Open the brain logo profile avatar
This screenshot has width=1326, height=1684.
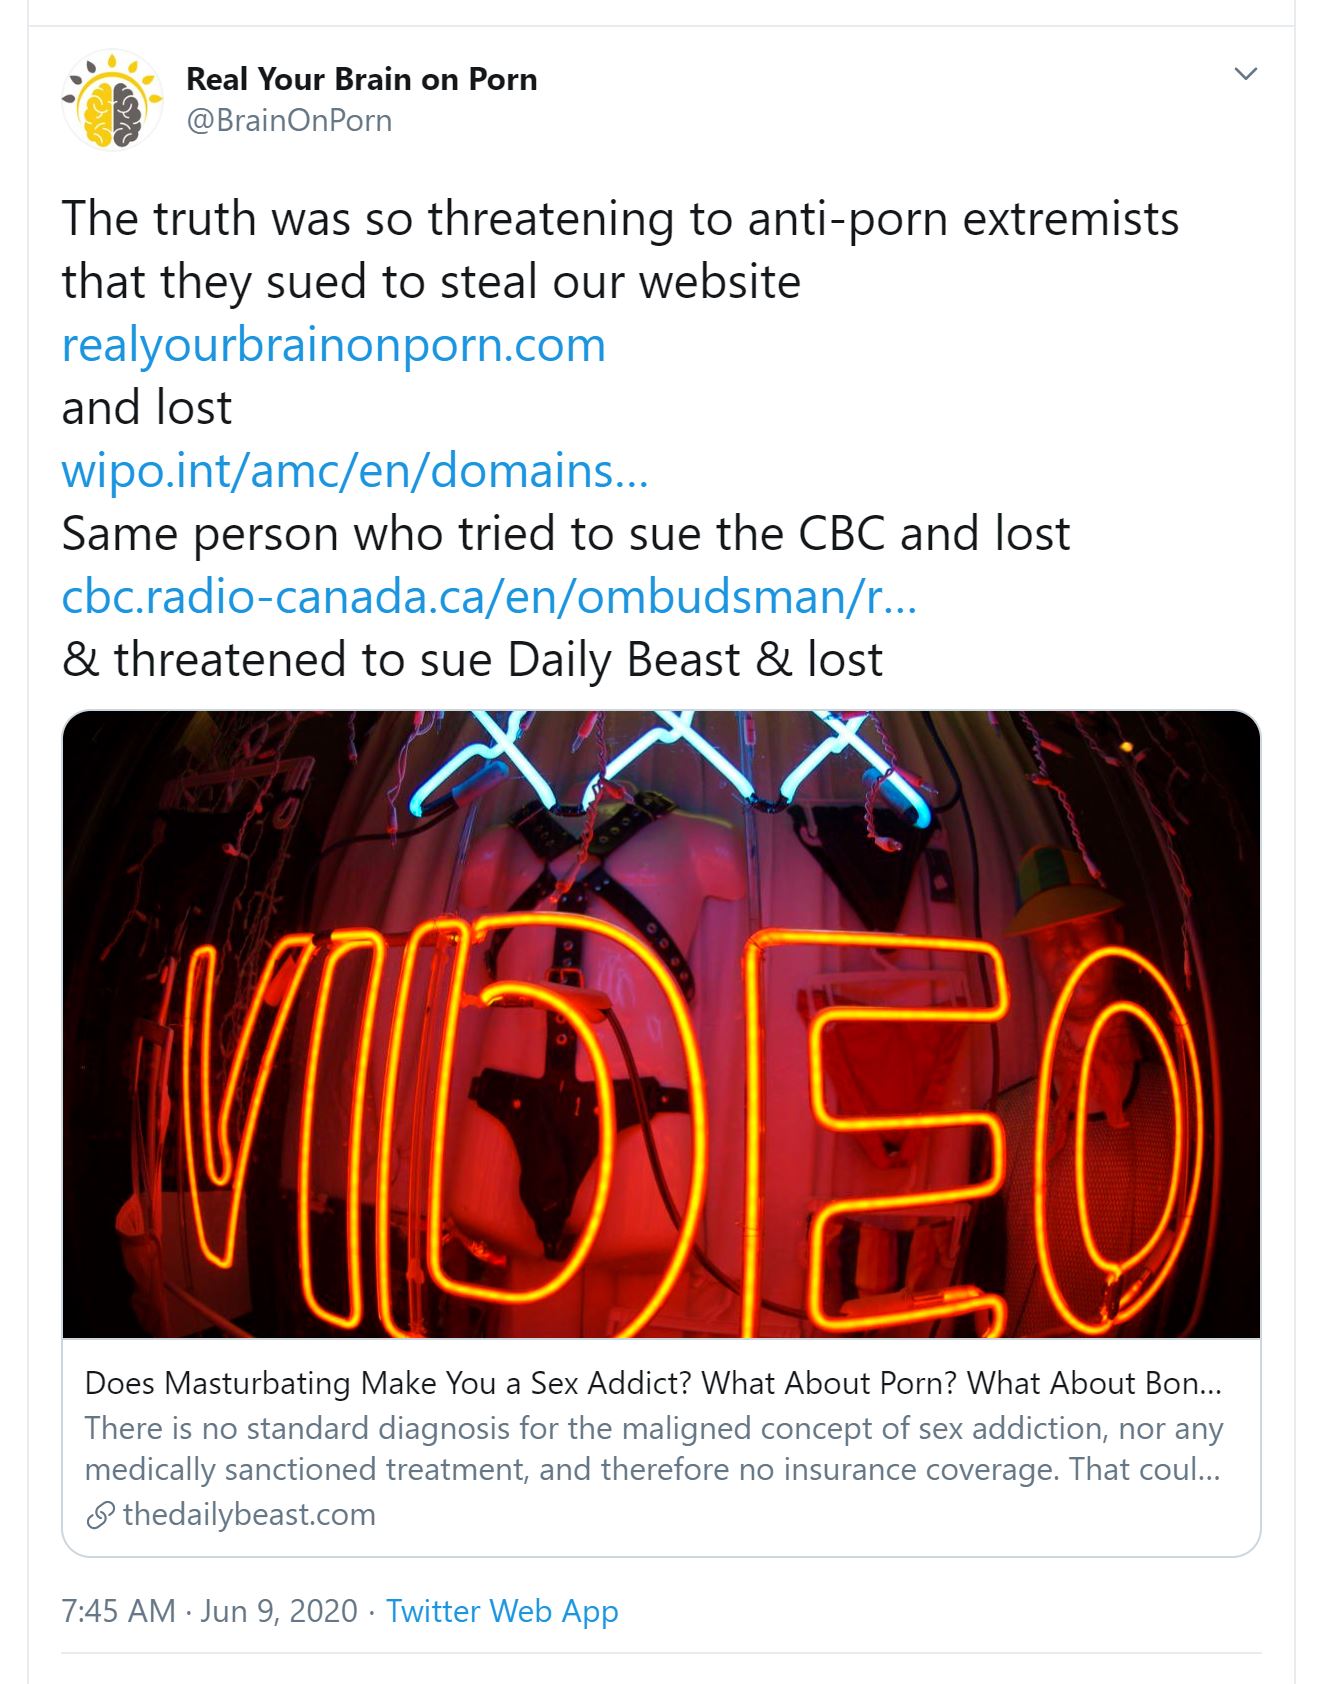[x=111, y=99]
